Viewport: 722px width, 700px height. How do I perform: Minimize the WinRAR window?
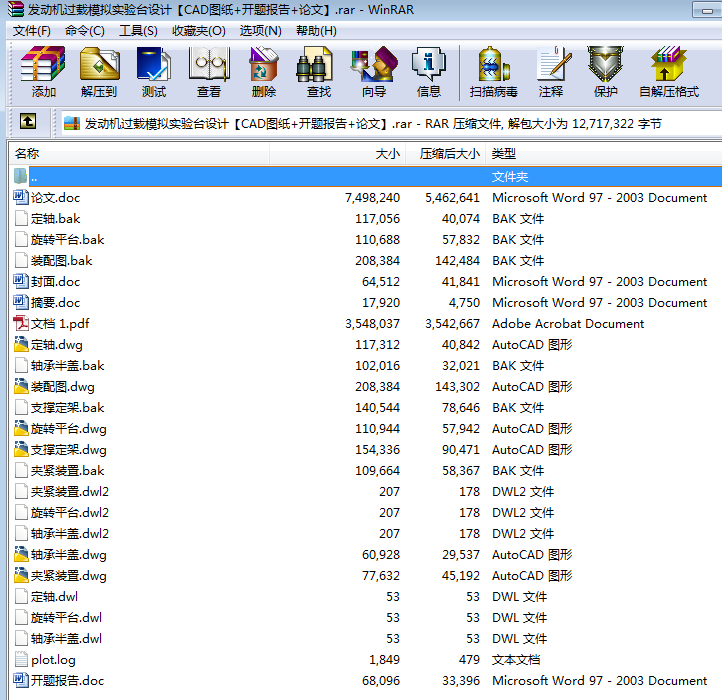(707, 10)
